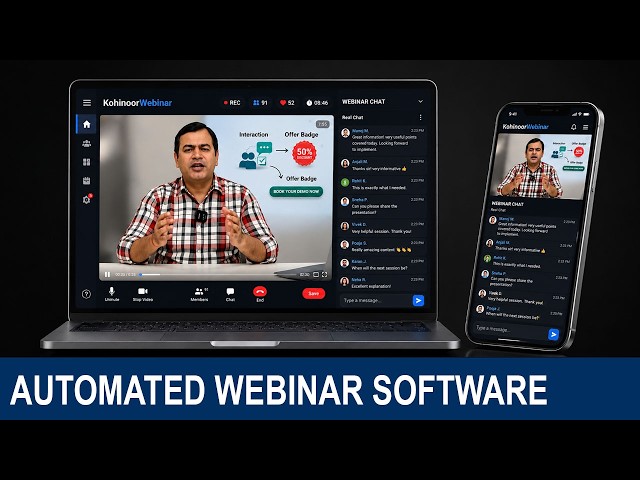Send the message on phone
Image resolution: width=640 pixels, height=480 pixels.
[553, 335]
